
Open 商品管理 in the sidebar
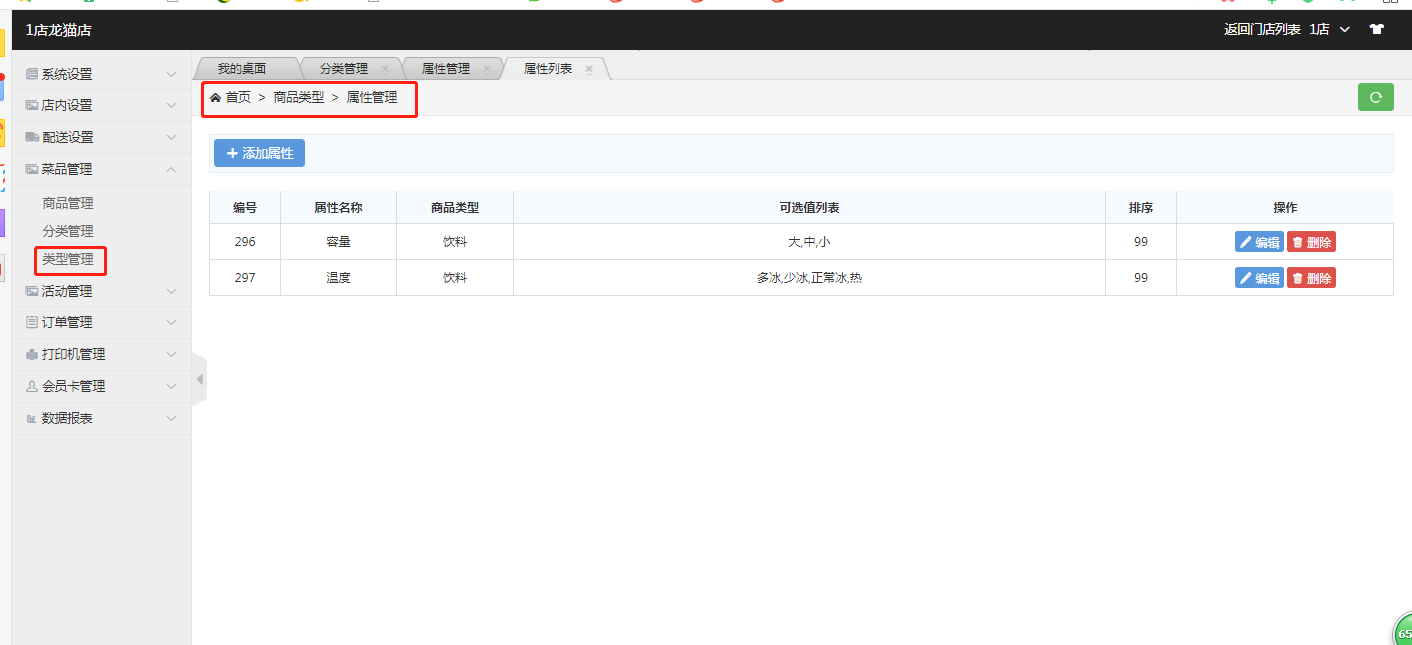tap(68, 203)
